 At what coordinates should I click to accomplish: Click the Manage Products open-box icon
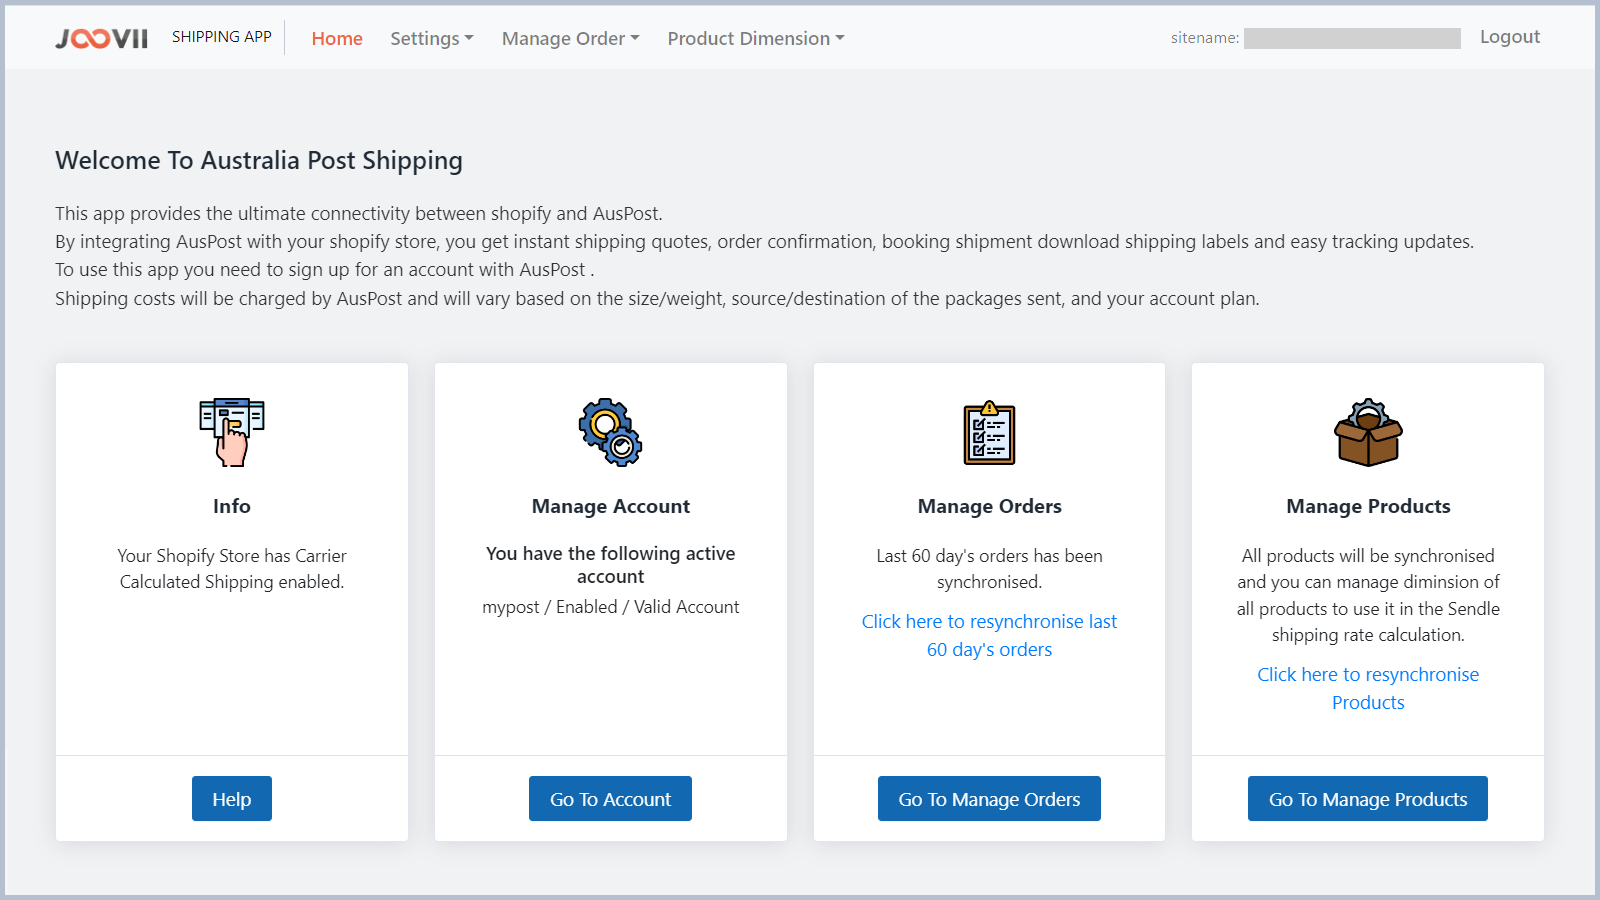click(x=1367, y=437)
